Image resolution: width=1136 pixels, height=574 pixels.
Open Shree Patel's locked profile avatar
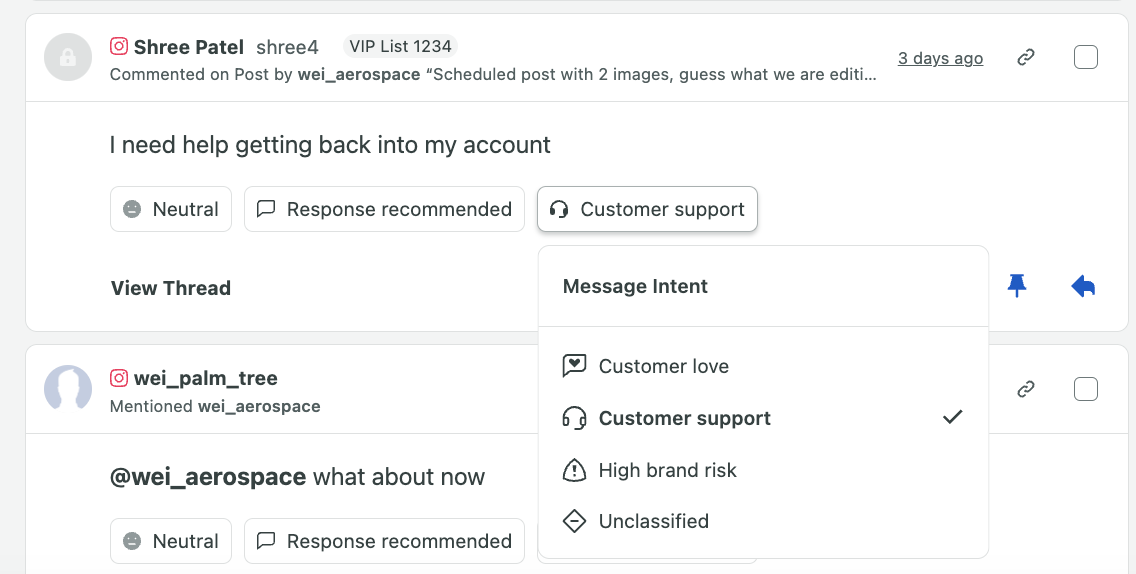pyautogui.click(x=68, y=57)
